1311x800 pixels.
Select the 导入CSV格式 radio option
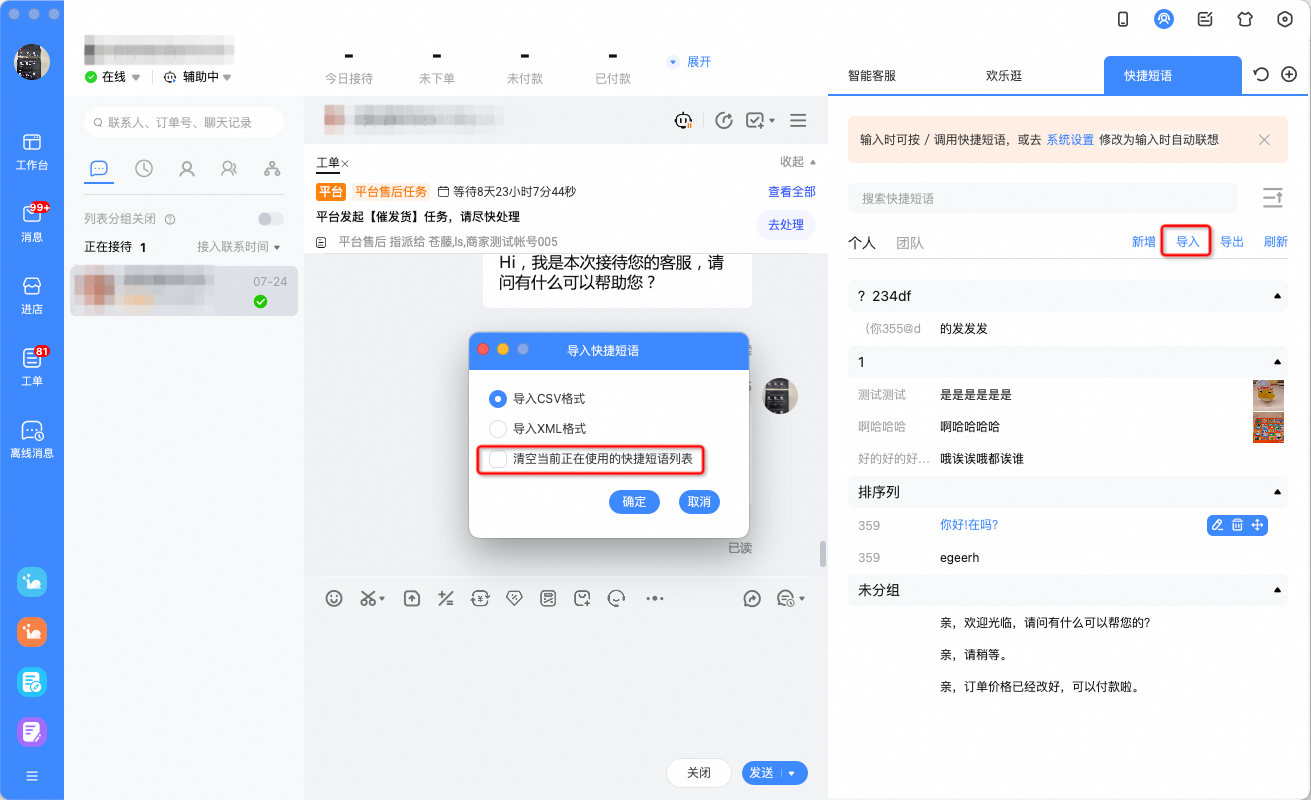497,399
